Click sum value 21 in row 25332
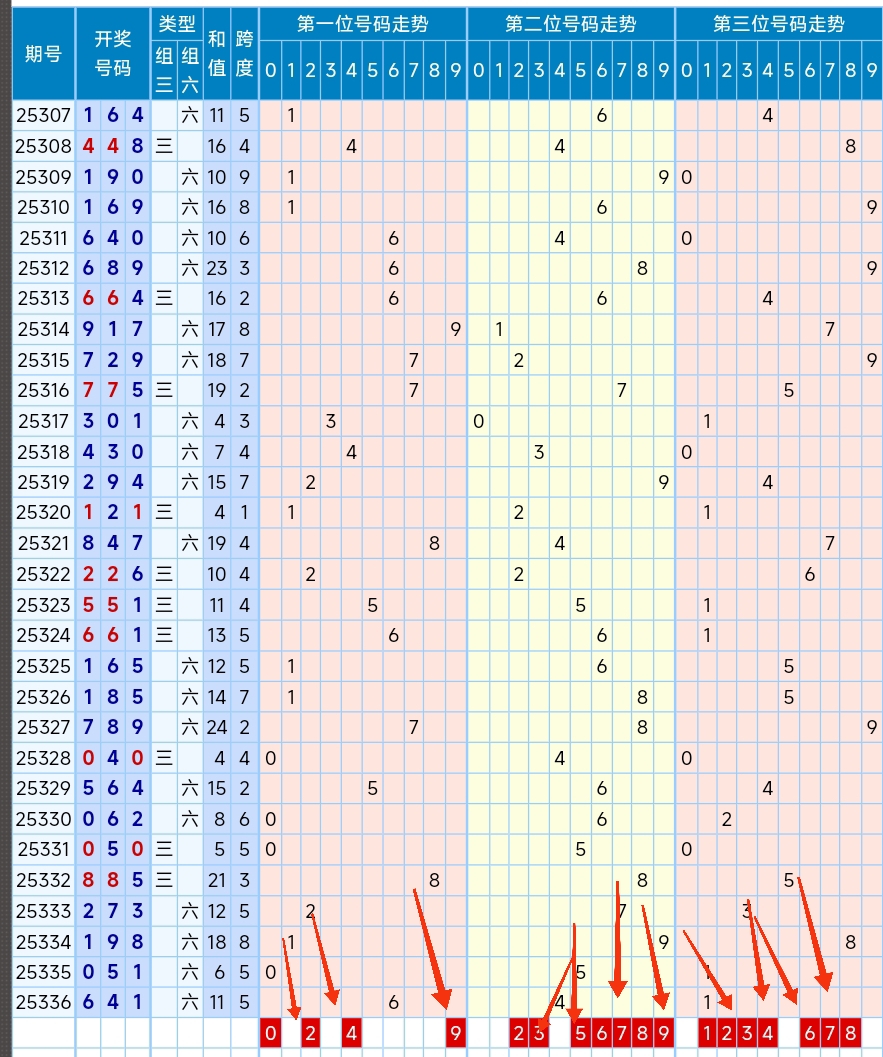This screenshot has height=1057, width=883. [216, 880]
